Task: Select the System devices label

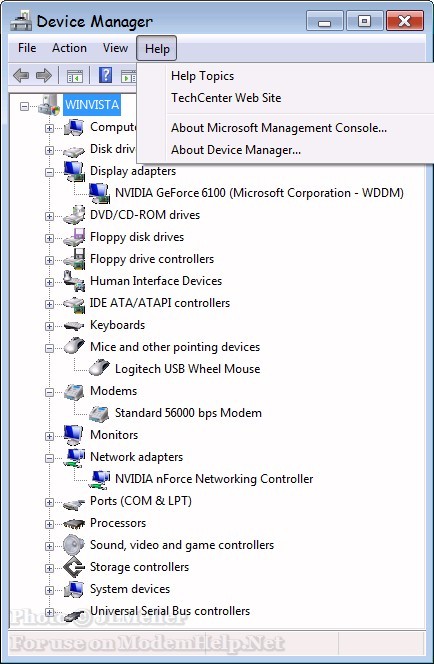Action: [130, 589]
